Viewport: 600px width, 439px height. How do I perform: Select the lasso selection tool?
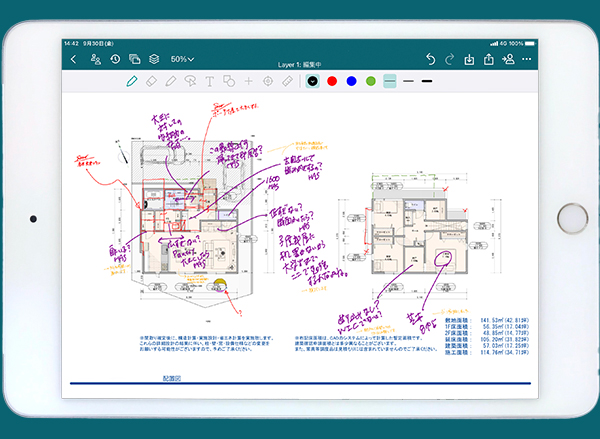190,80
